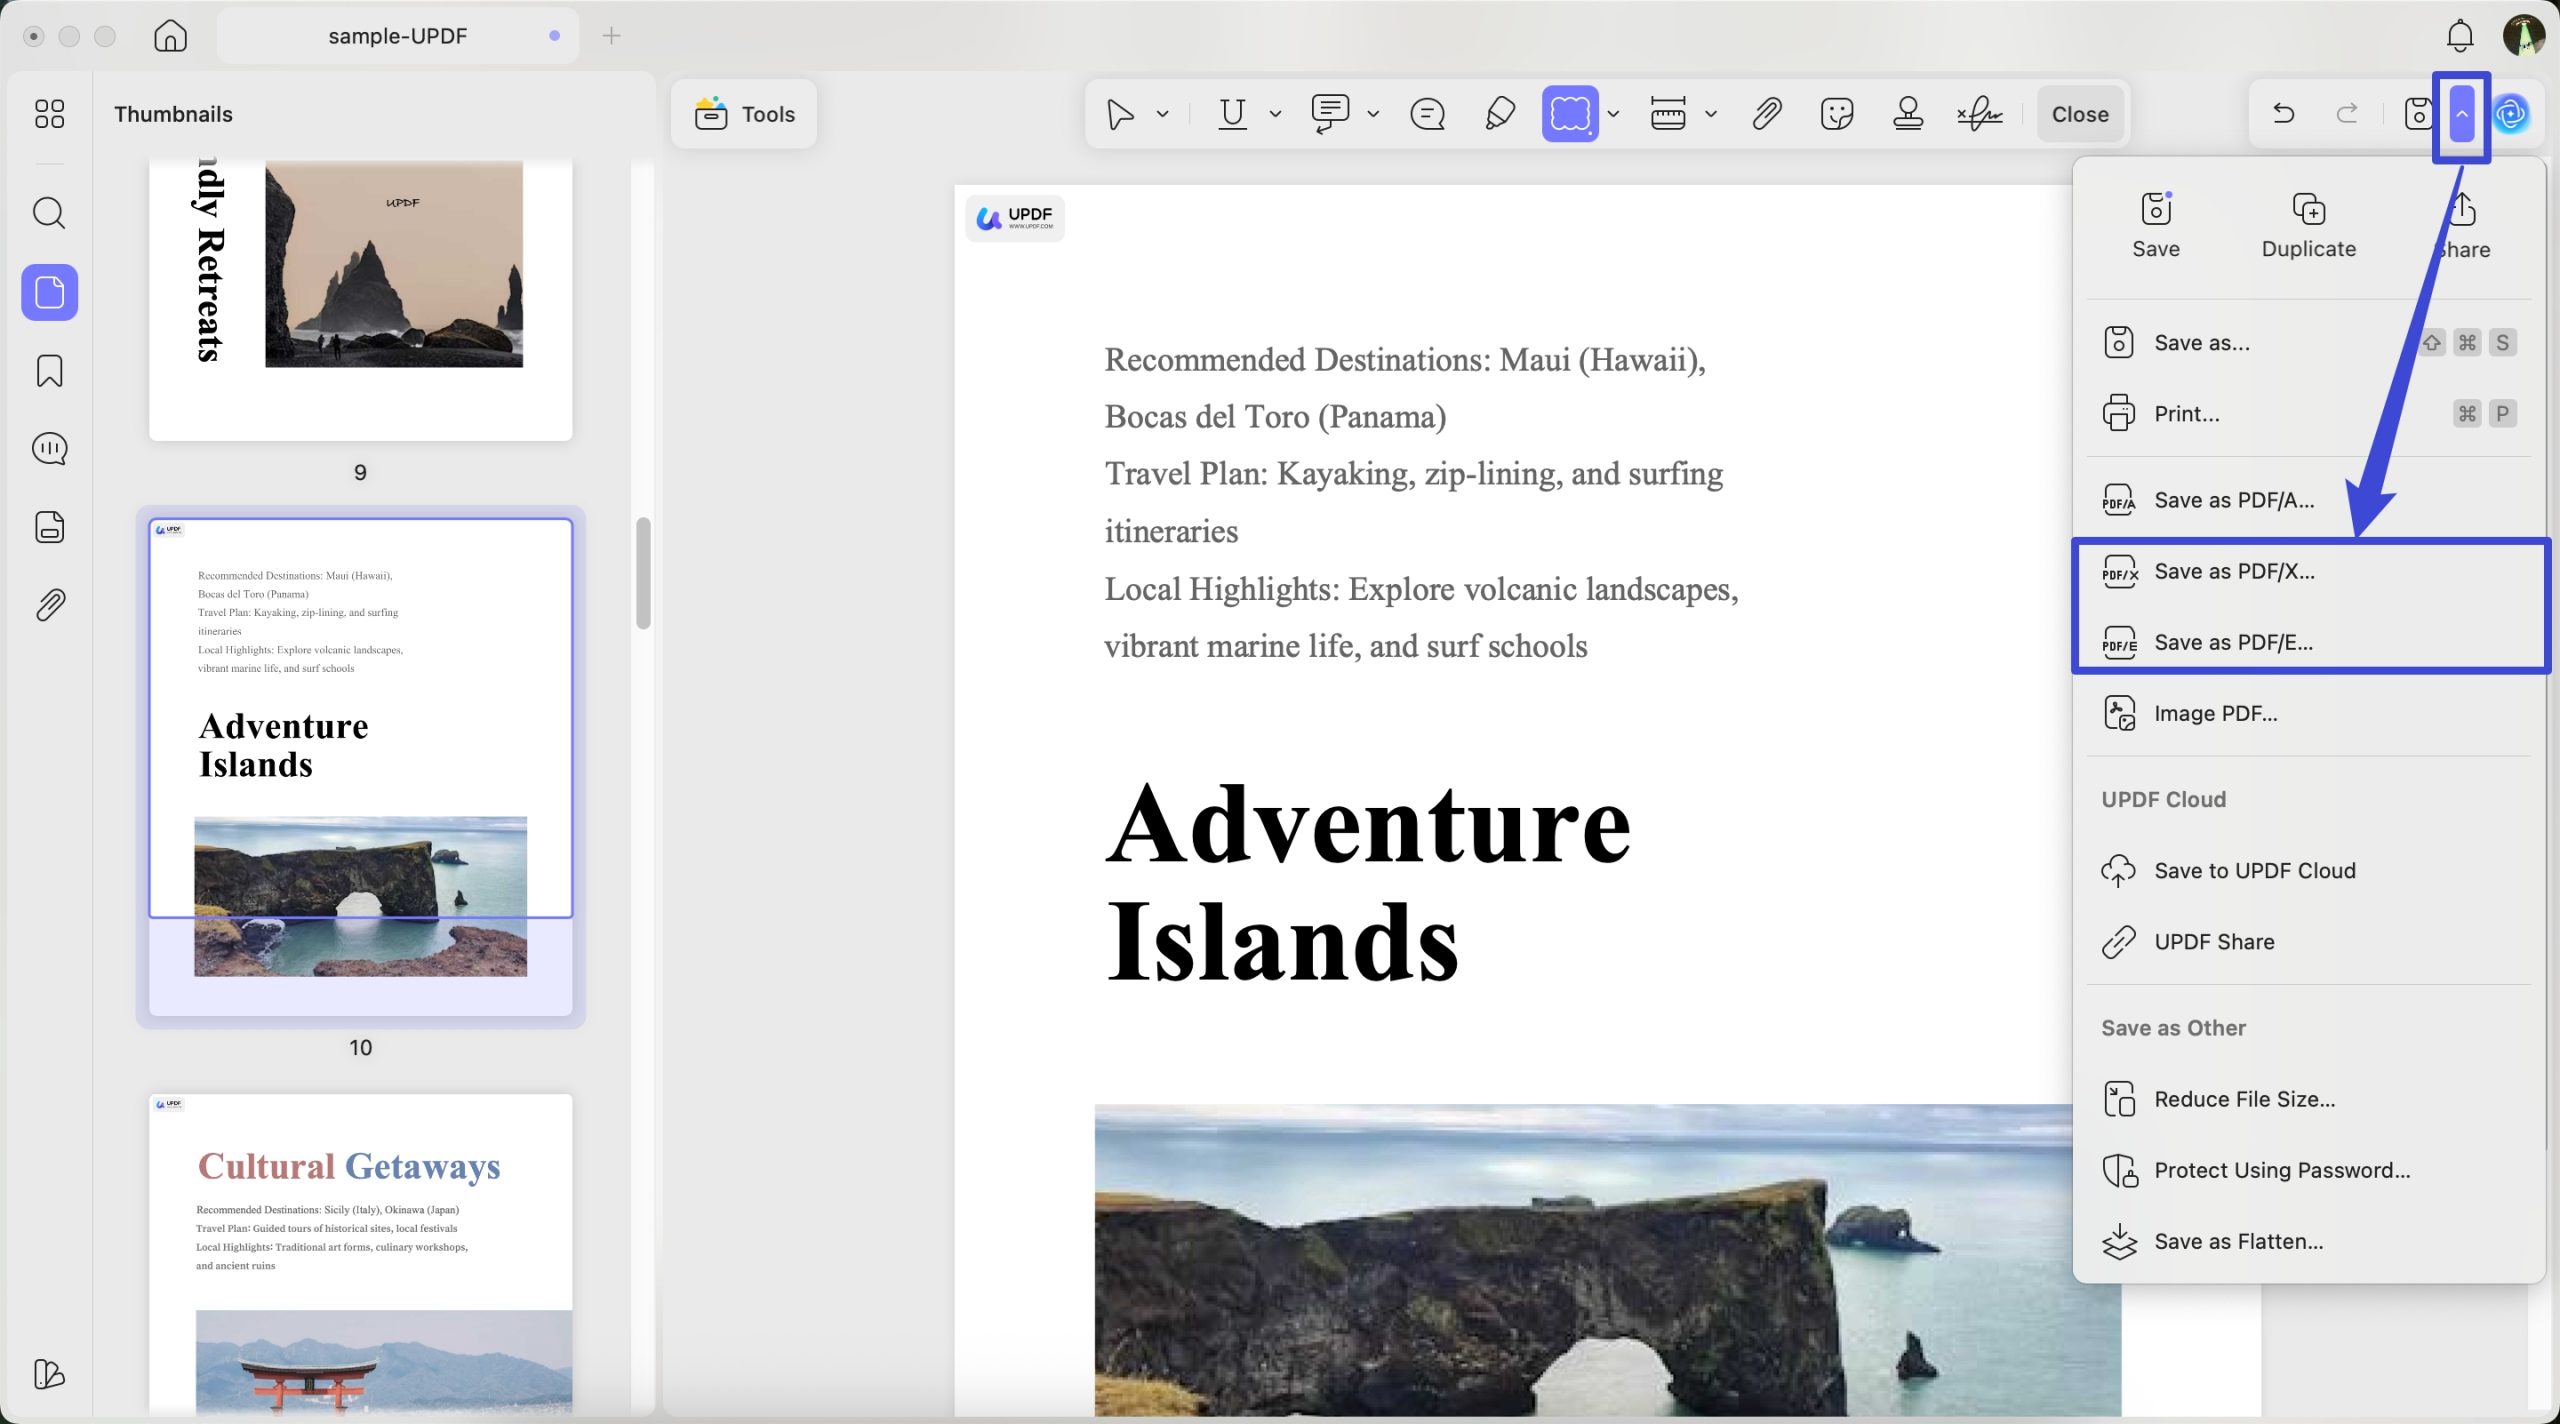Viewport: 2560px width, 1424px height.
Task: Expand the underline tool dropdown arrow
Action: click(1275, 114)
